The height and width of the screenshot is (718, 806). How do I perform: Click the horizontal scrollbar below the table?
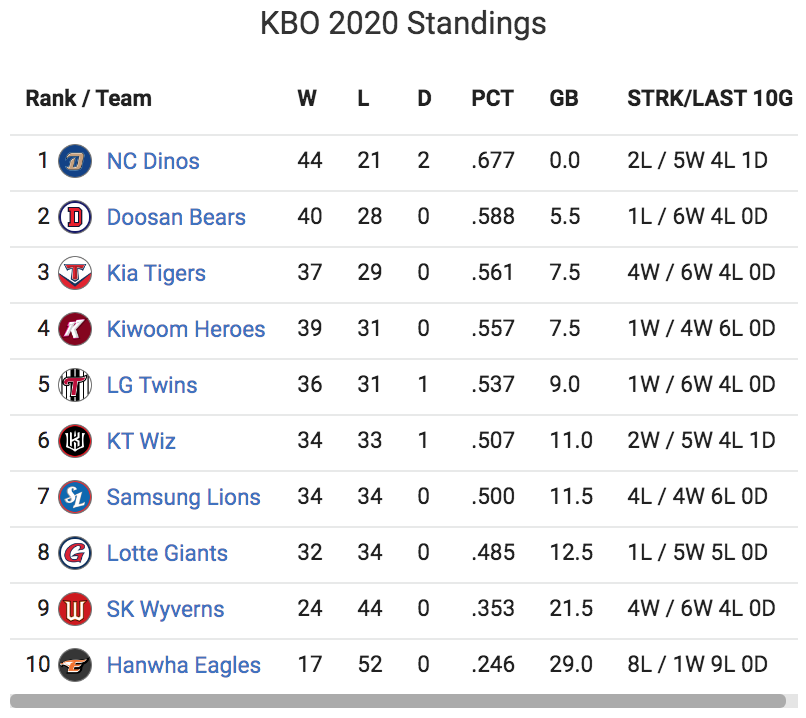[398, 701]
